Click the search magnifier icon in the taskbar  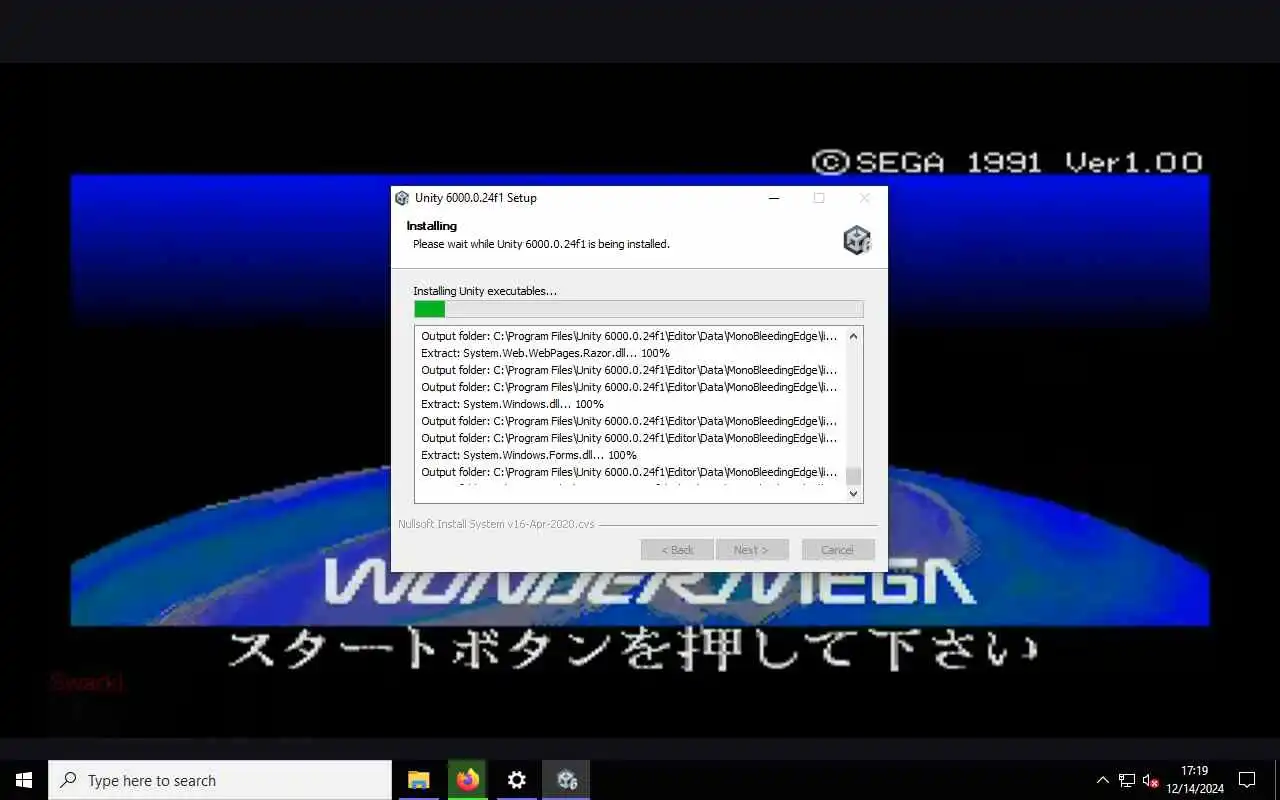point(68,780)
